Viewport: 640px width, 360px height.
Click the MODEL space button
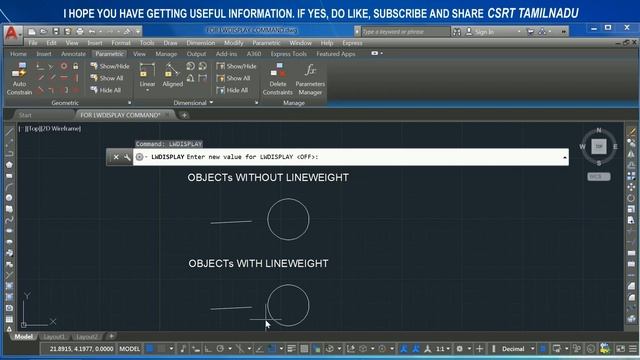tap(129, 349)
